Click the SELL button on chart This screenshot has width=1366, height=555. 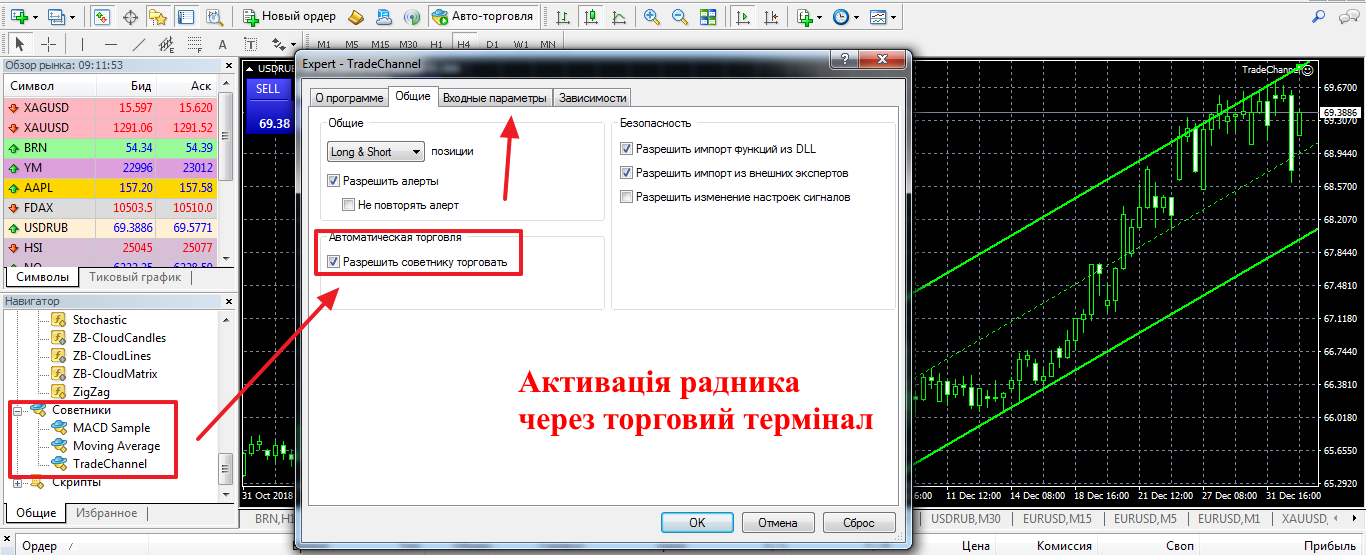coord(268,88)
